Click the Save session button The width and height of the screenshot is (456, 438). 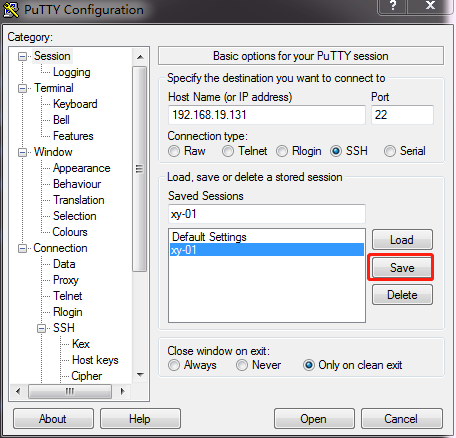click(x=402, y=268)
